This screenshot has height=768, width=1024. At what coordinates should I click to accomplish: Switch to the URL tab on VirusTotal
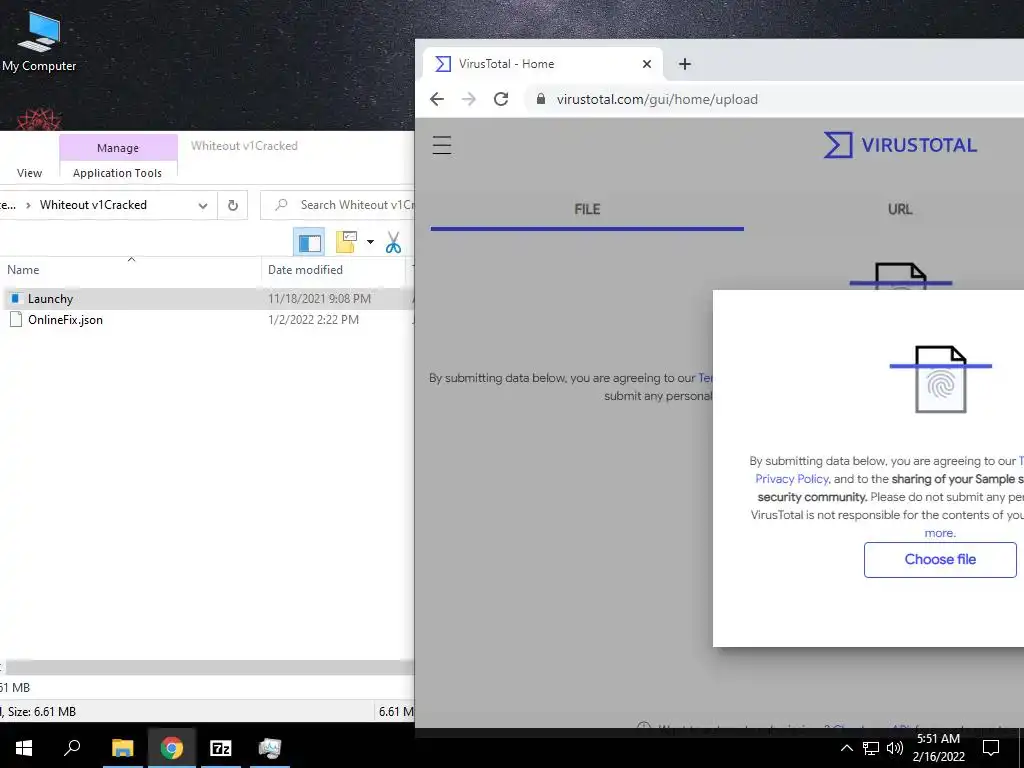click(x=900, y=210)
